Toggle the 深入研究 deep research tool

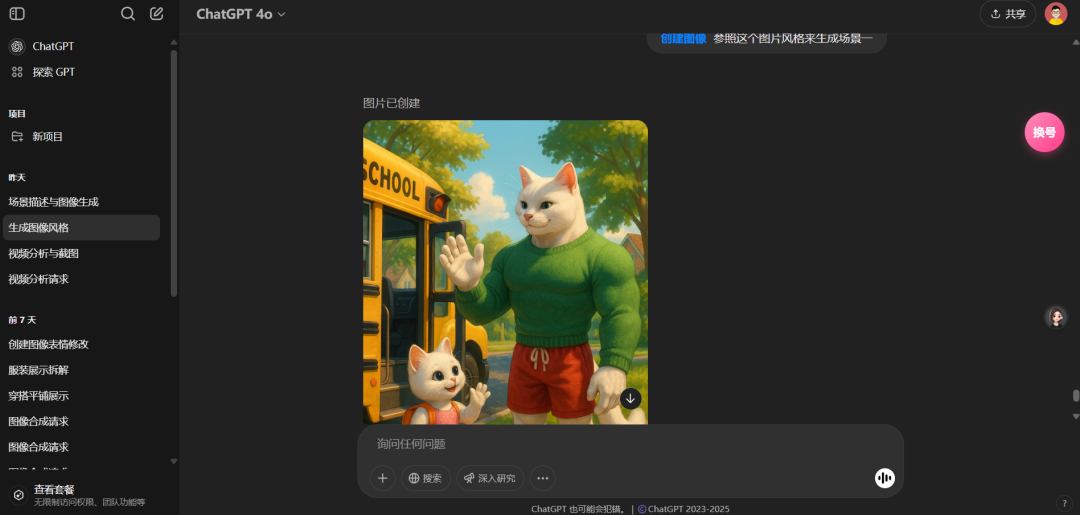(490, 478)
